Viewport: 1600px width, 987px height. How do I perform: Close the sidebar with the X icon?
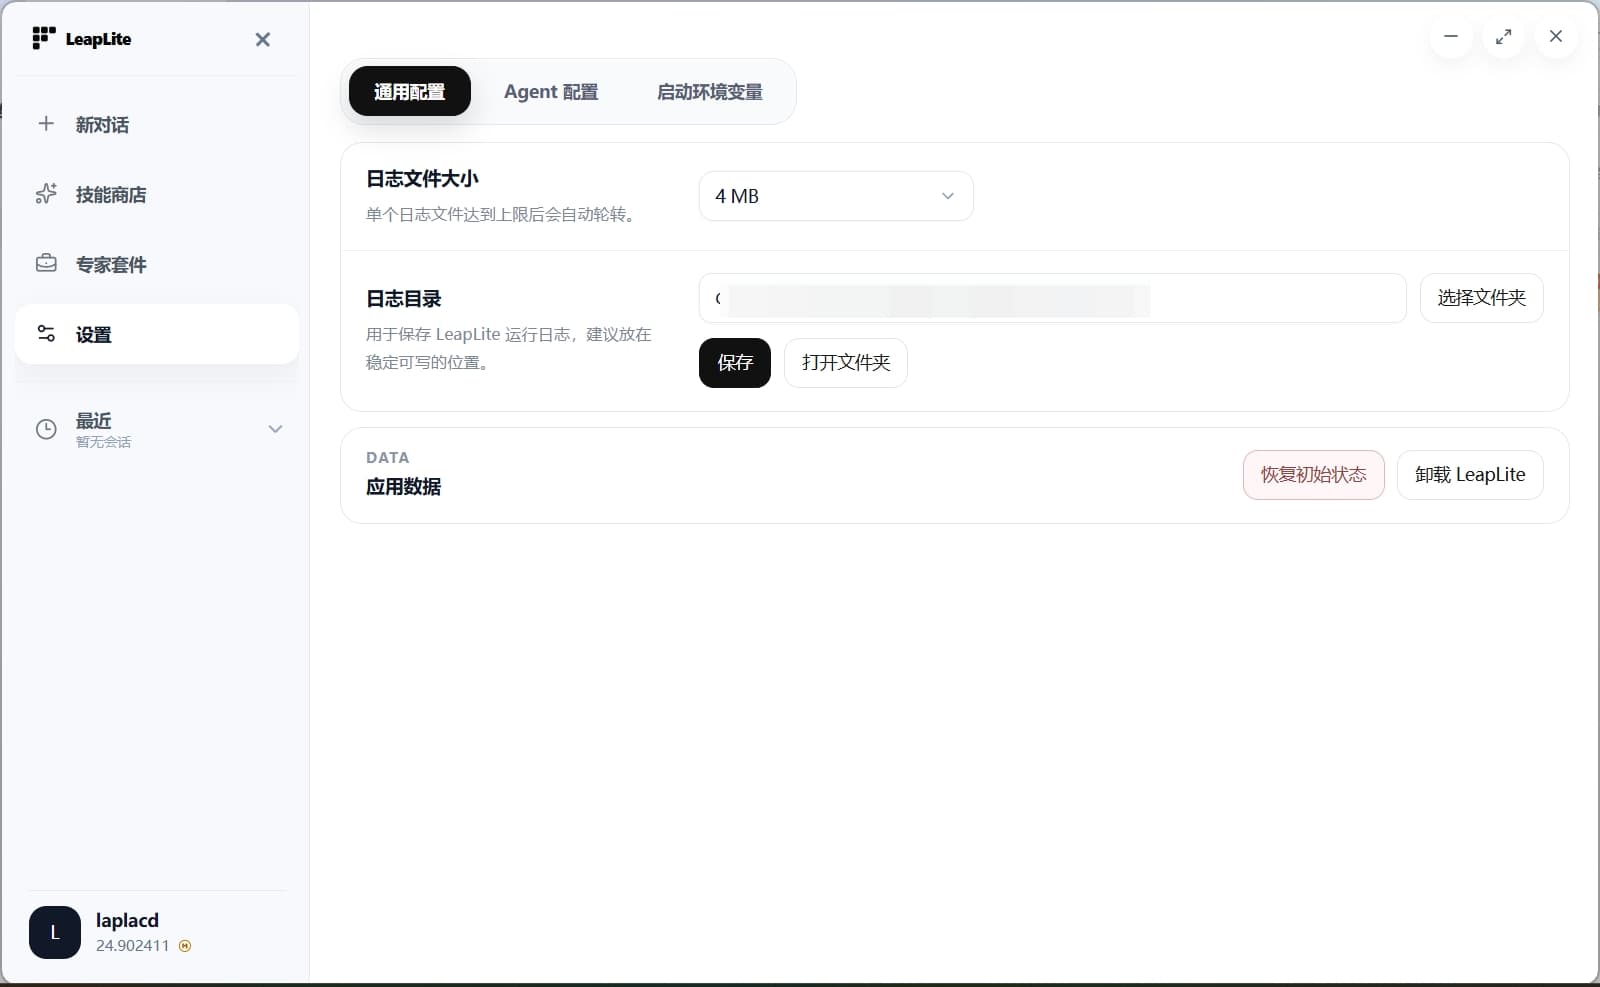263,39
